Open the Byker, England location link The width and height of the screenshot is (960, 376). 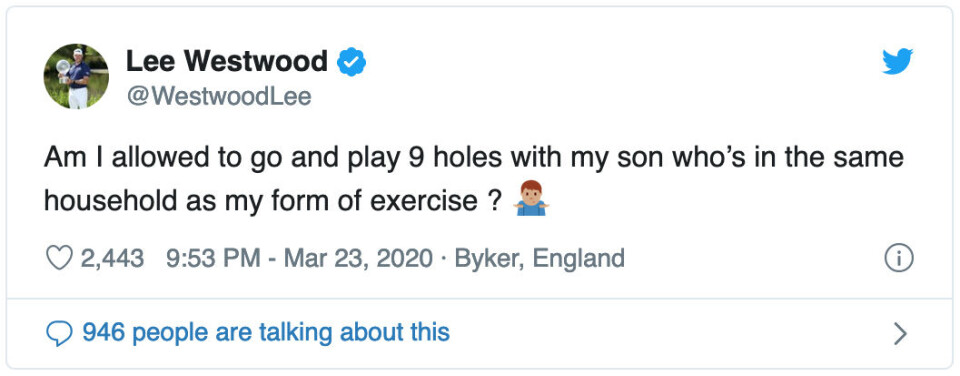[x=539, y=258]
